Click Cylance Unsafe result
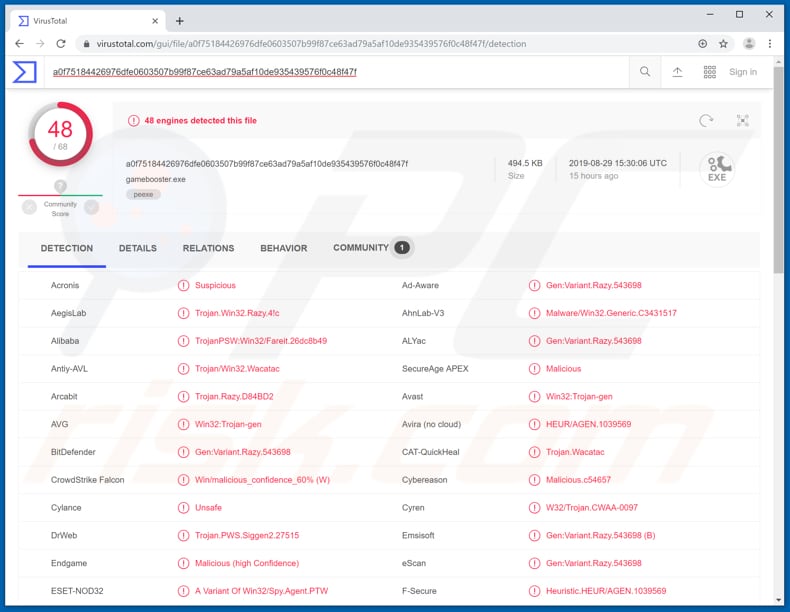The height and width of the screenshot is (612, 790). (208, 508)
